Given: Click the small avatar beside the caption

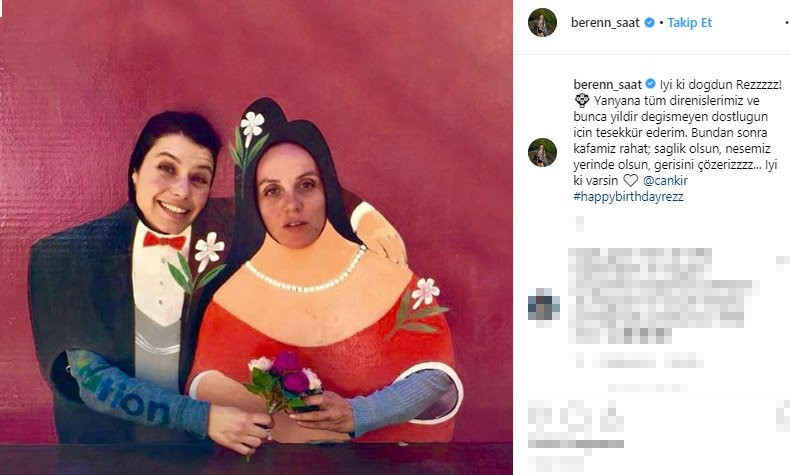Looking at the screenshot, I should coord(542,152).
